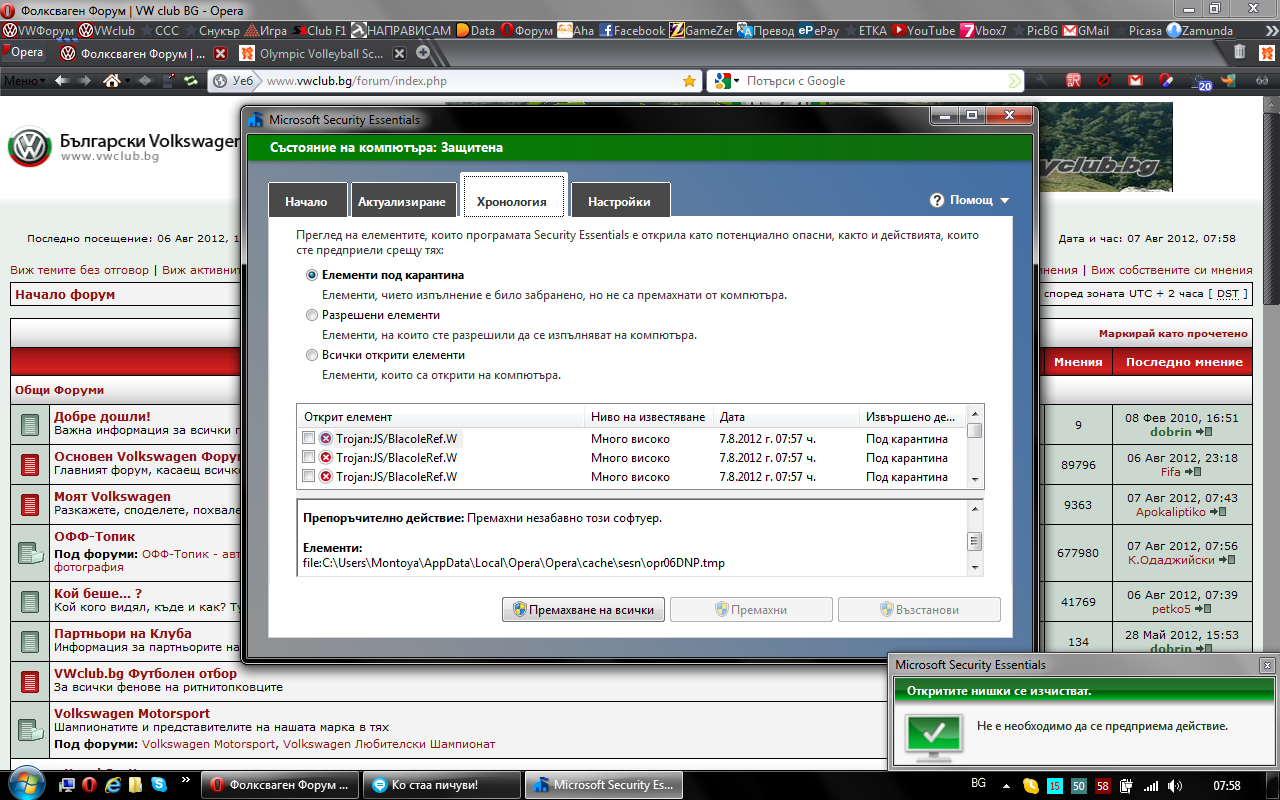Open Partners Партньори на Клуба link
Viewport: 1280px width, 800px height.
[x=122, y=633]
